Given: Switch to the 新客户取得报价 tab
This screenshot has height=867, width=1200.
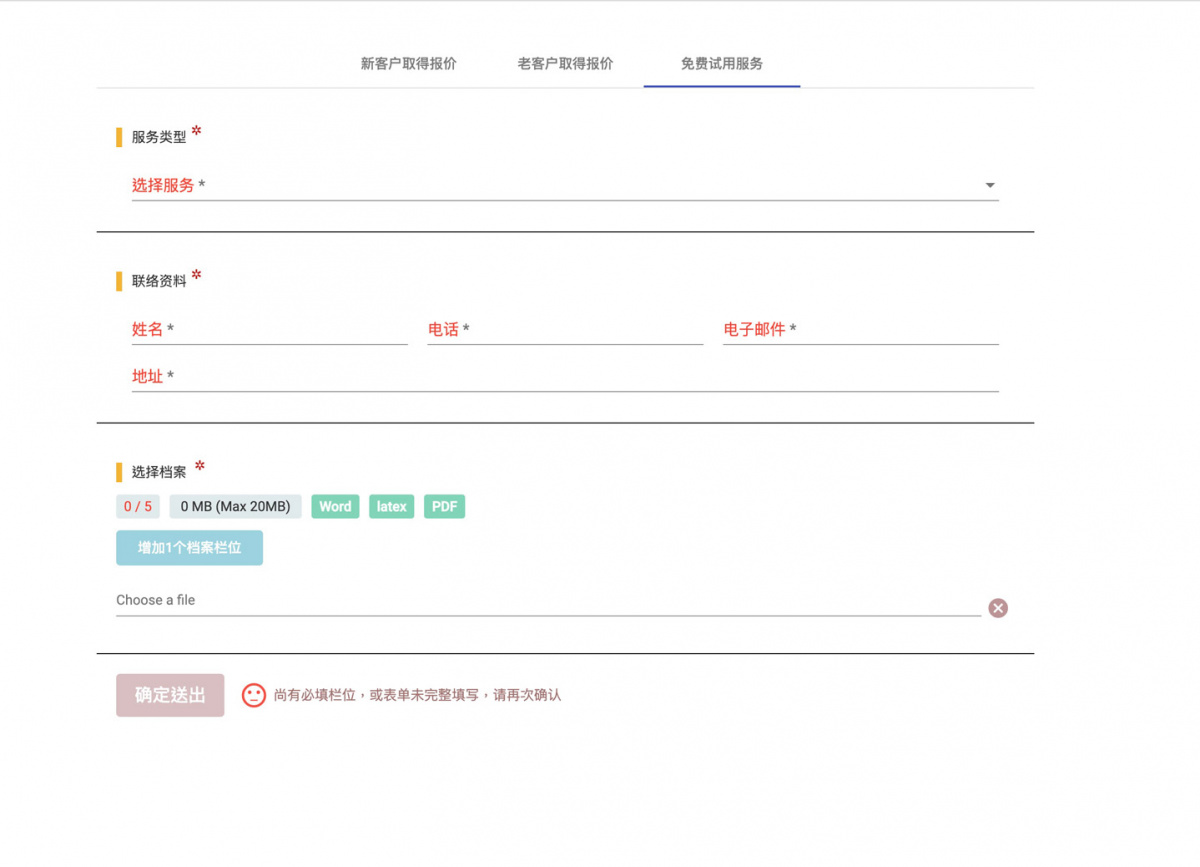Looking at the screenshot, I should pos(409,64).
